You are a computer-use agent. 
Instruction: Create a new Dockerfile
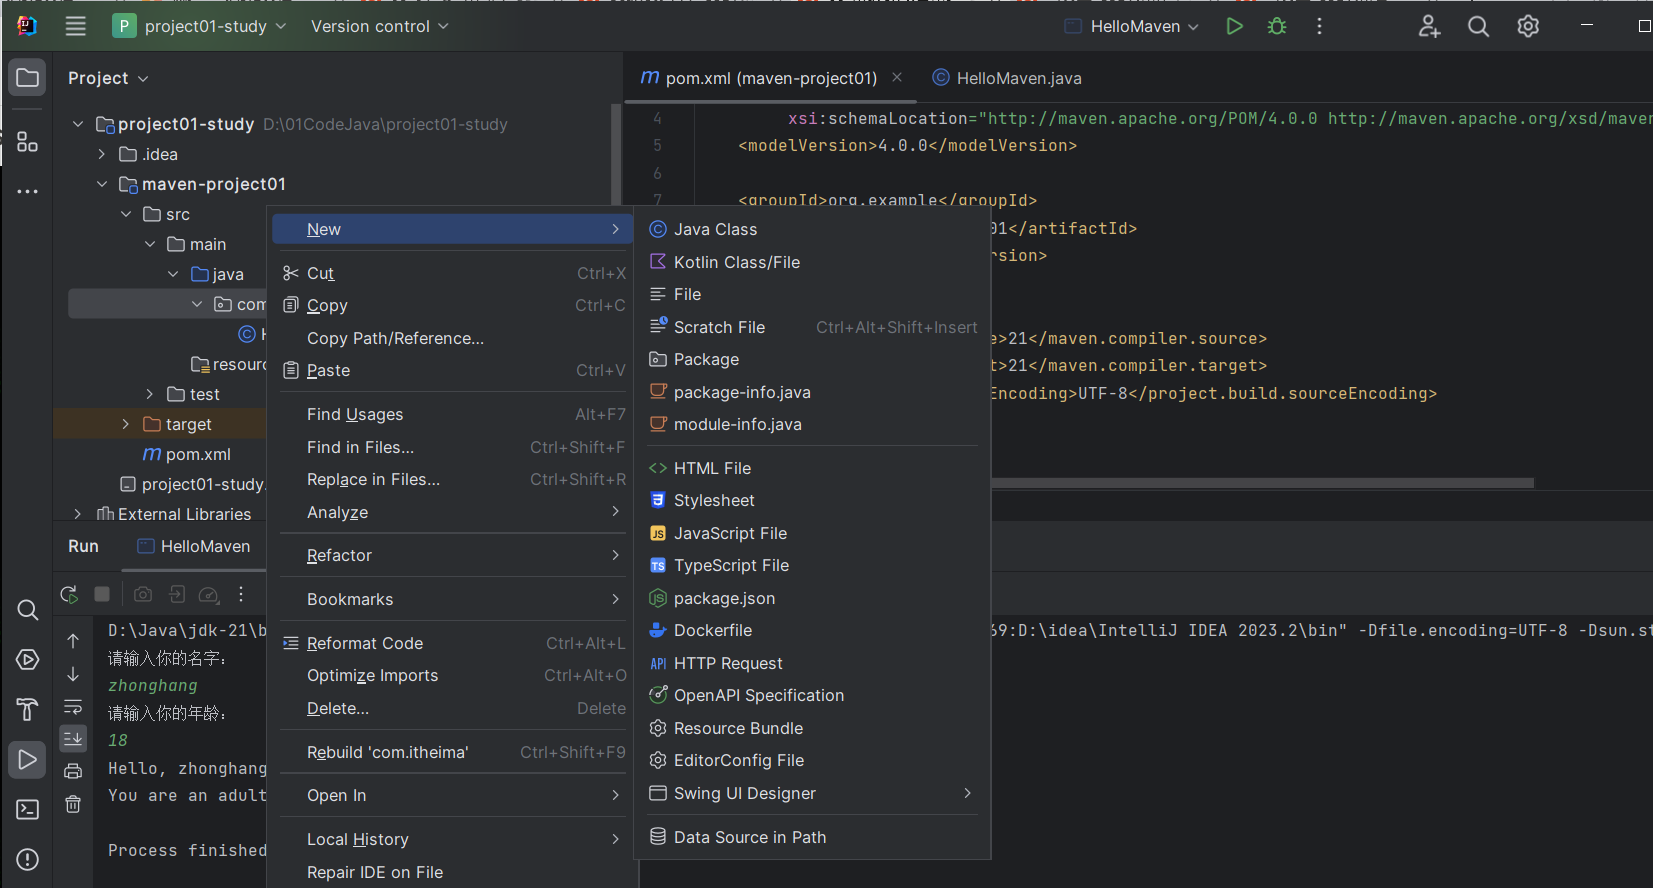pyautogui.click(x=812, y=630)
